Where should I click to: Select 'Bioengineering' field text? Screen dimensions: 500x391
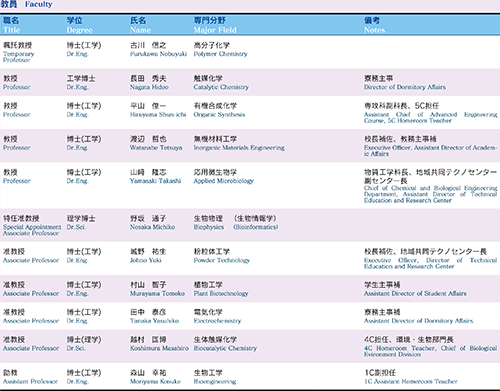click(x=215, y=381)
